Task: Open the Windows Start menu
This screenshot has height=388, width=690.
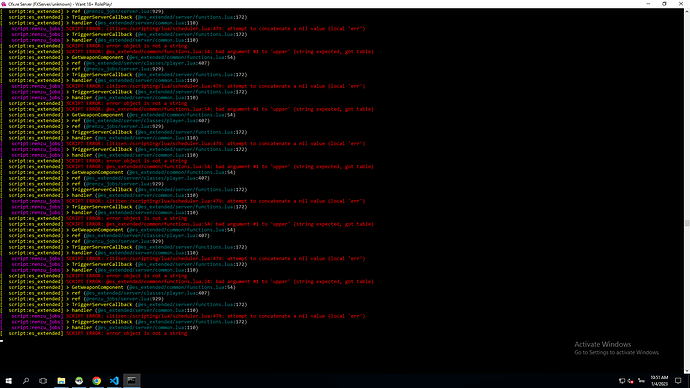Action: coord(9,381)
